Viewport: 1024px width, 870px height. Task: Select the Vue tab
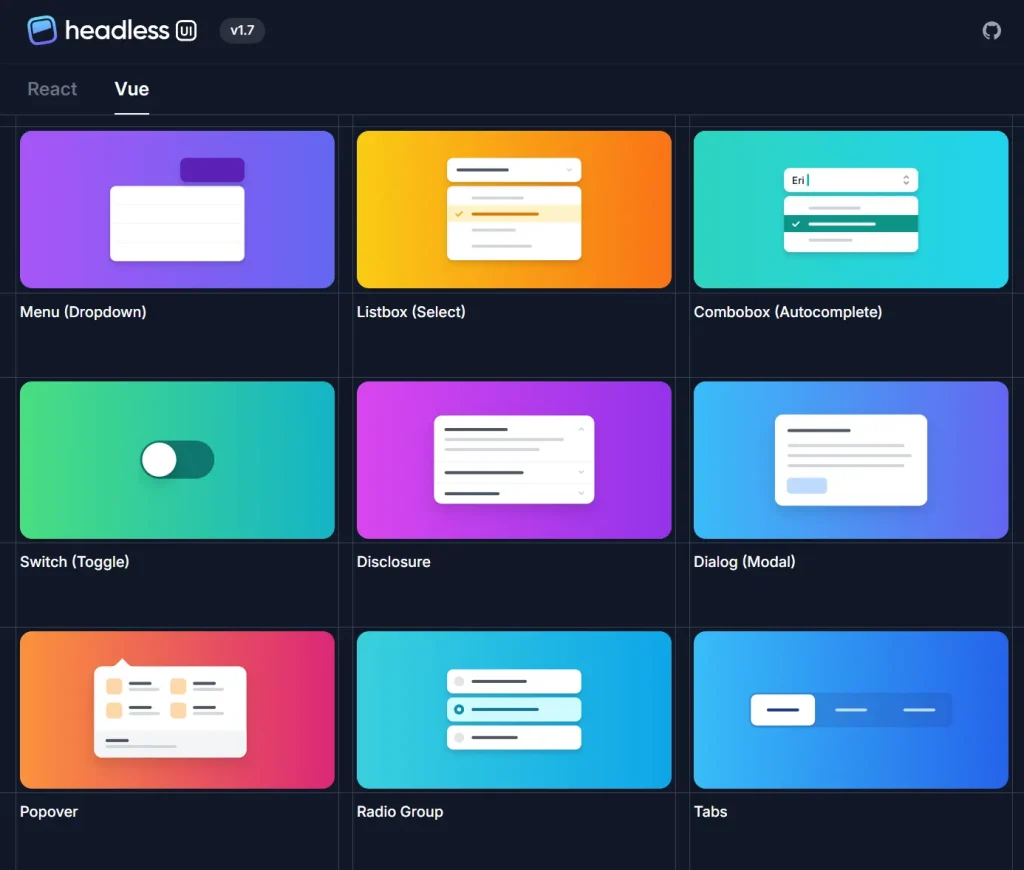131,89
